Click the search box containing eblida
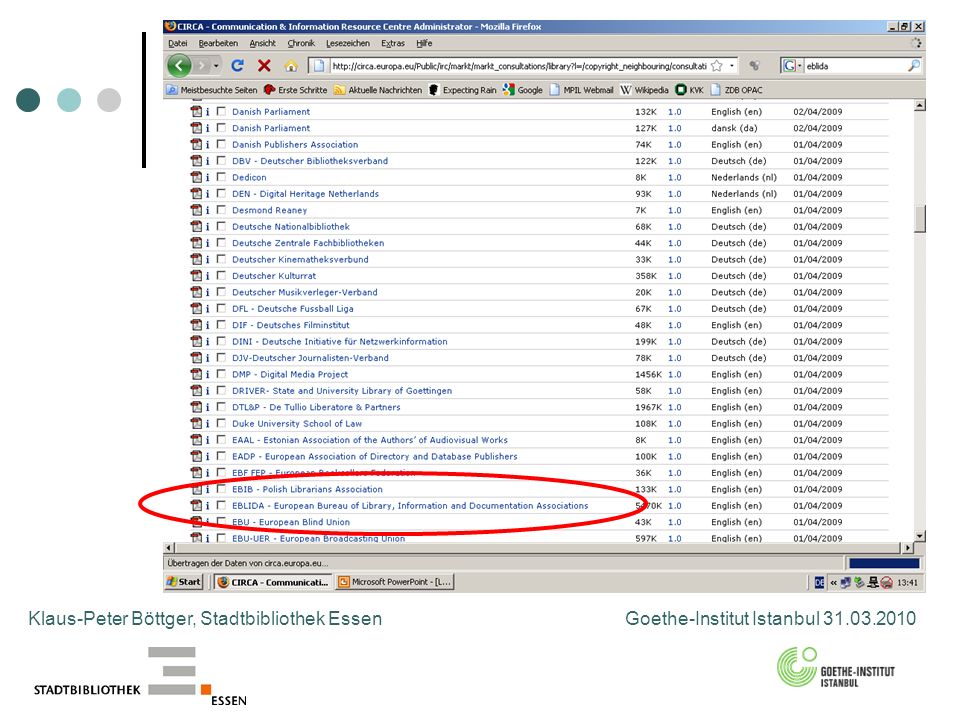The height and width of the screenshot is (720, 960). [x=855, y=66]
